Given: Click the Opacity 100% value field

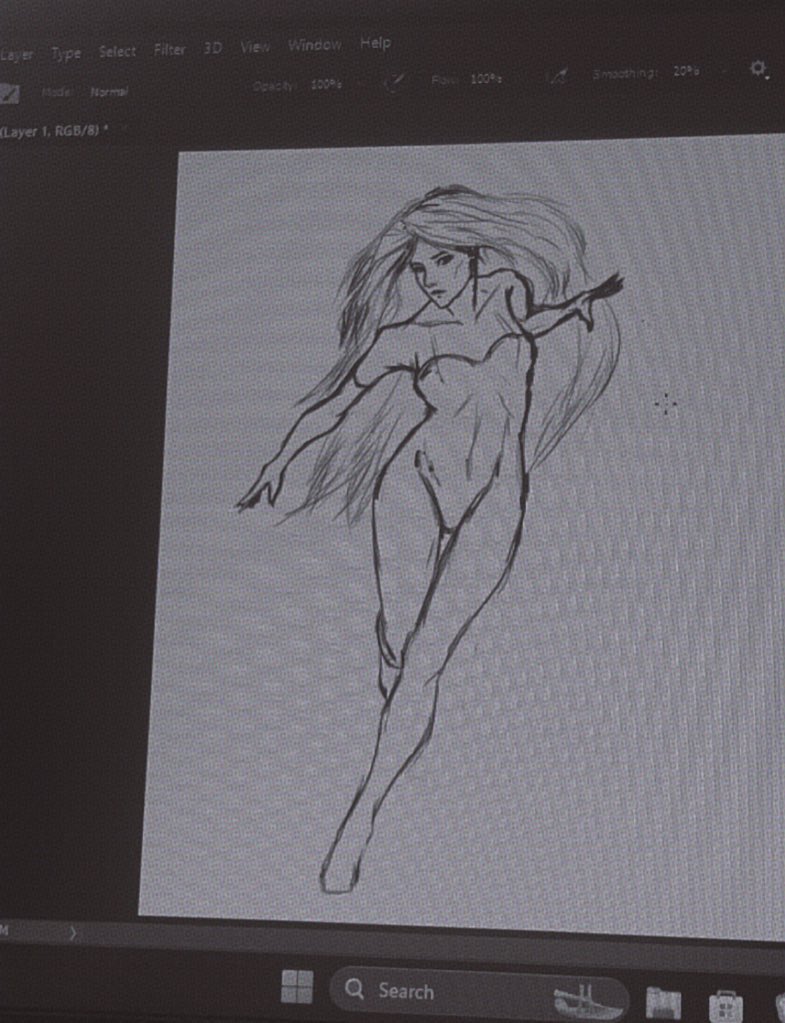Looking at the screenshot, I should pyautogui.click(x=326, y=84).
